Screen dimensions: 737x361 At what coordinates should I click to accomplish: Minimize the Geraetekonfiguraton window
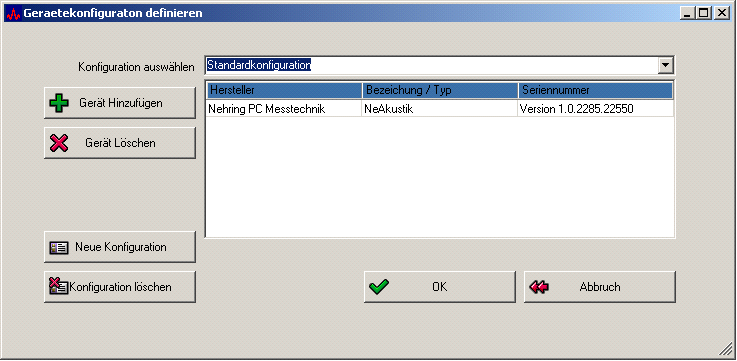tap(687, 14)
